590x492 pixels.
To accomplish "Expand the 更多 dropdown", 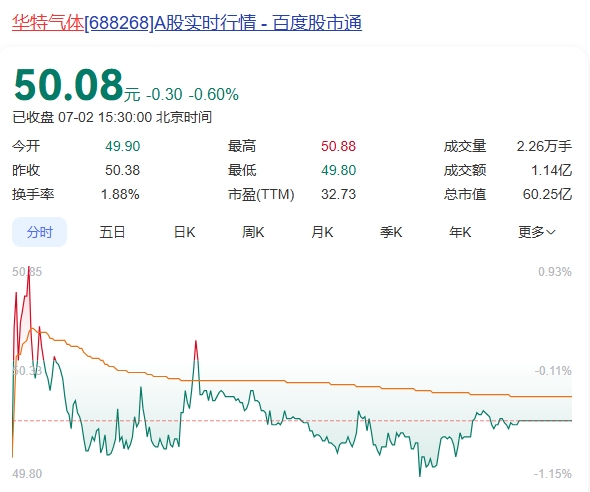I will pyautogui.click(x=537, y=232).
